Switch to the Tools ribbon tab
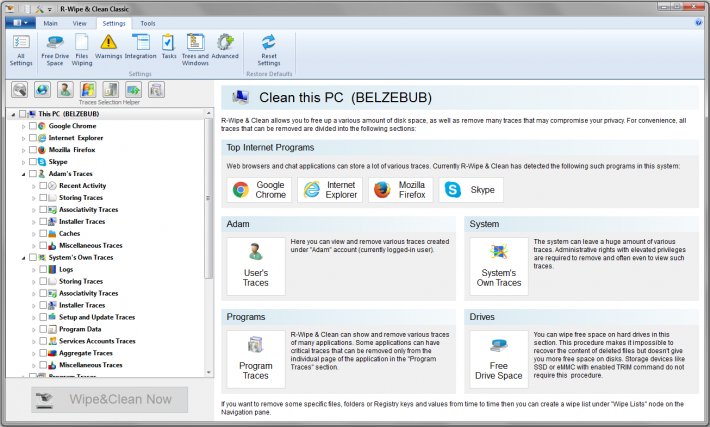This screenshot has height=427, width=710. (x=148, y=23)
